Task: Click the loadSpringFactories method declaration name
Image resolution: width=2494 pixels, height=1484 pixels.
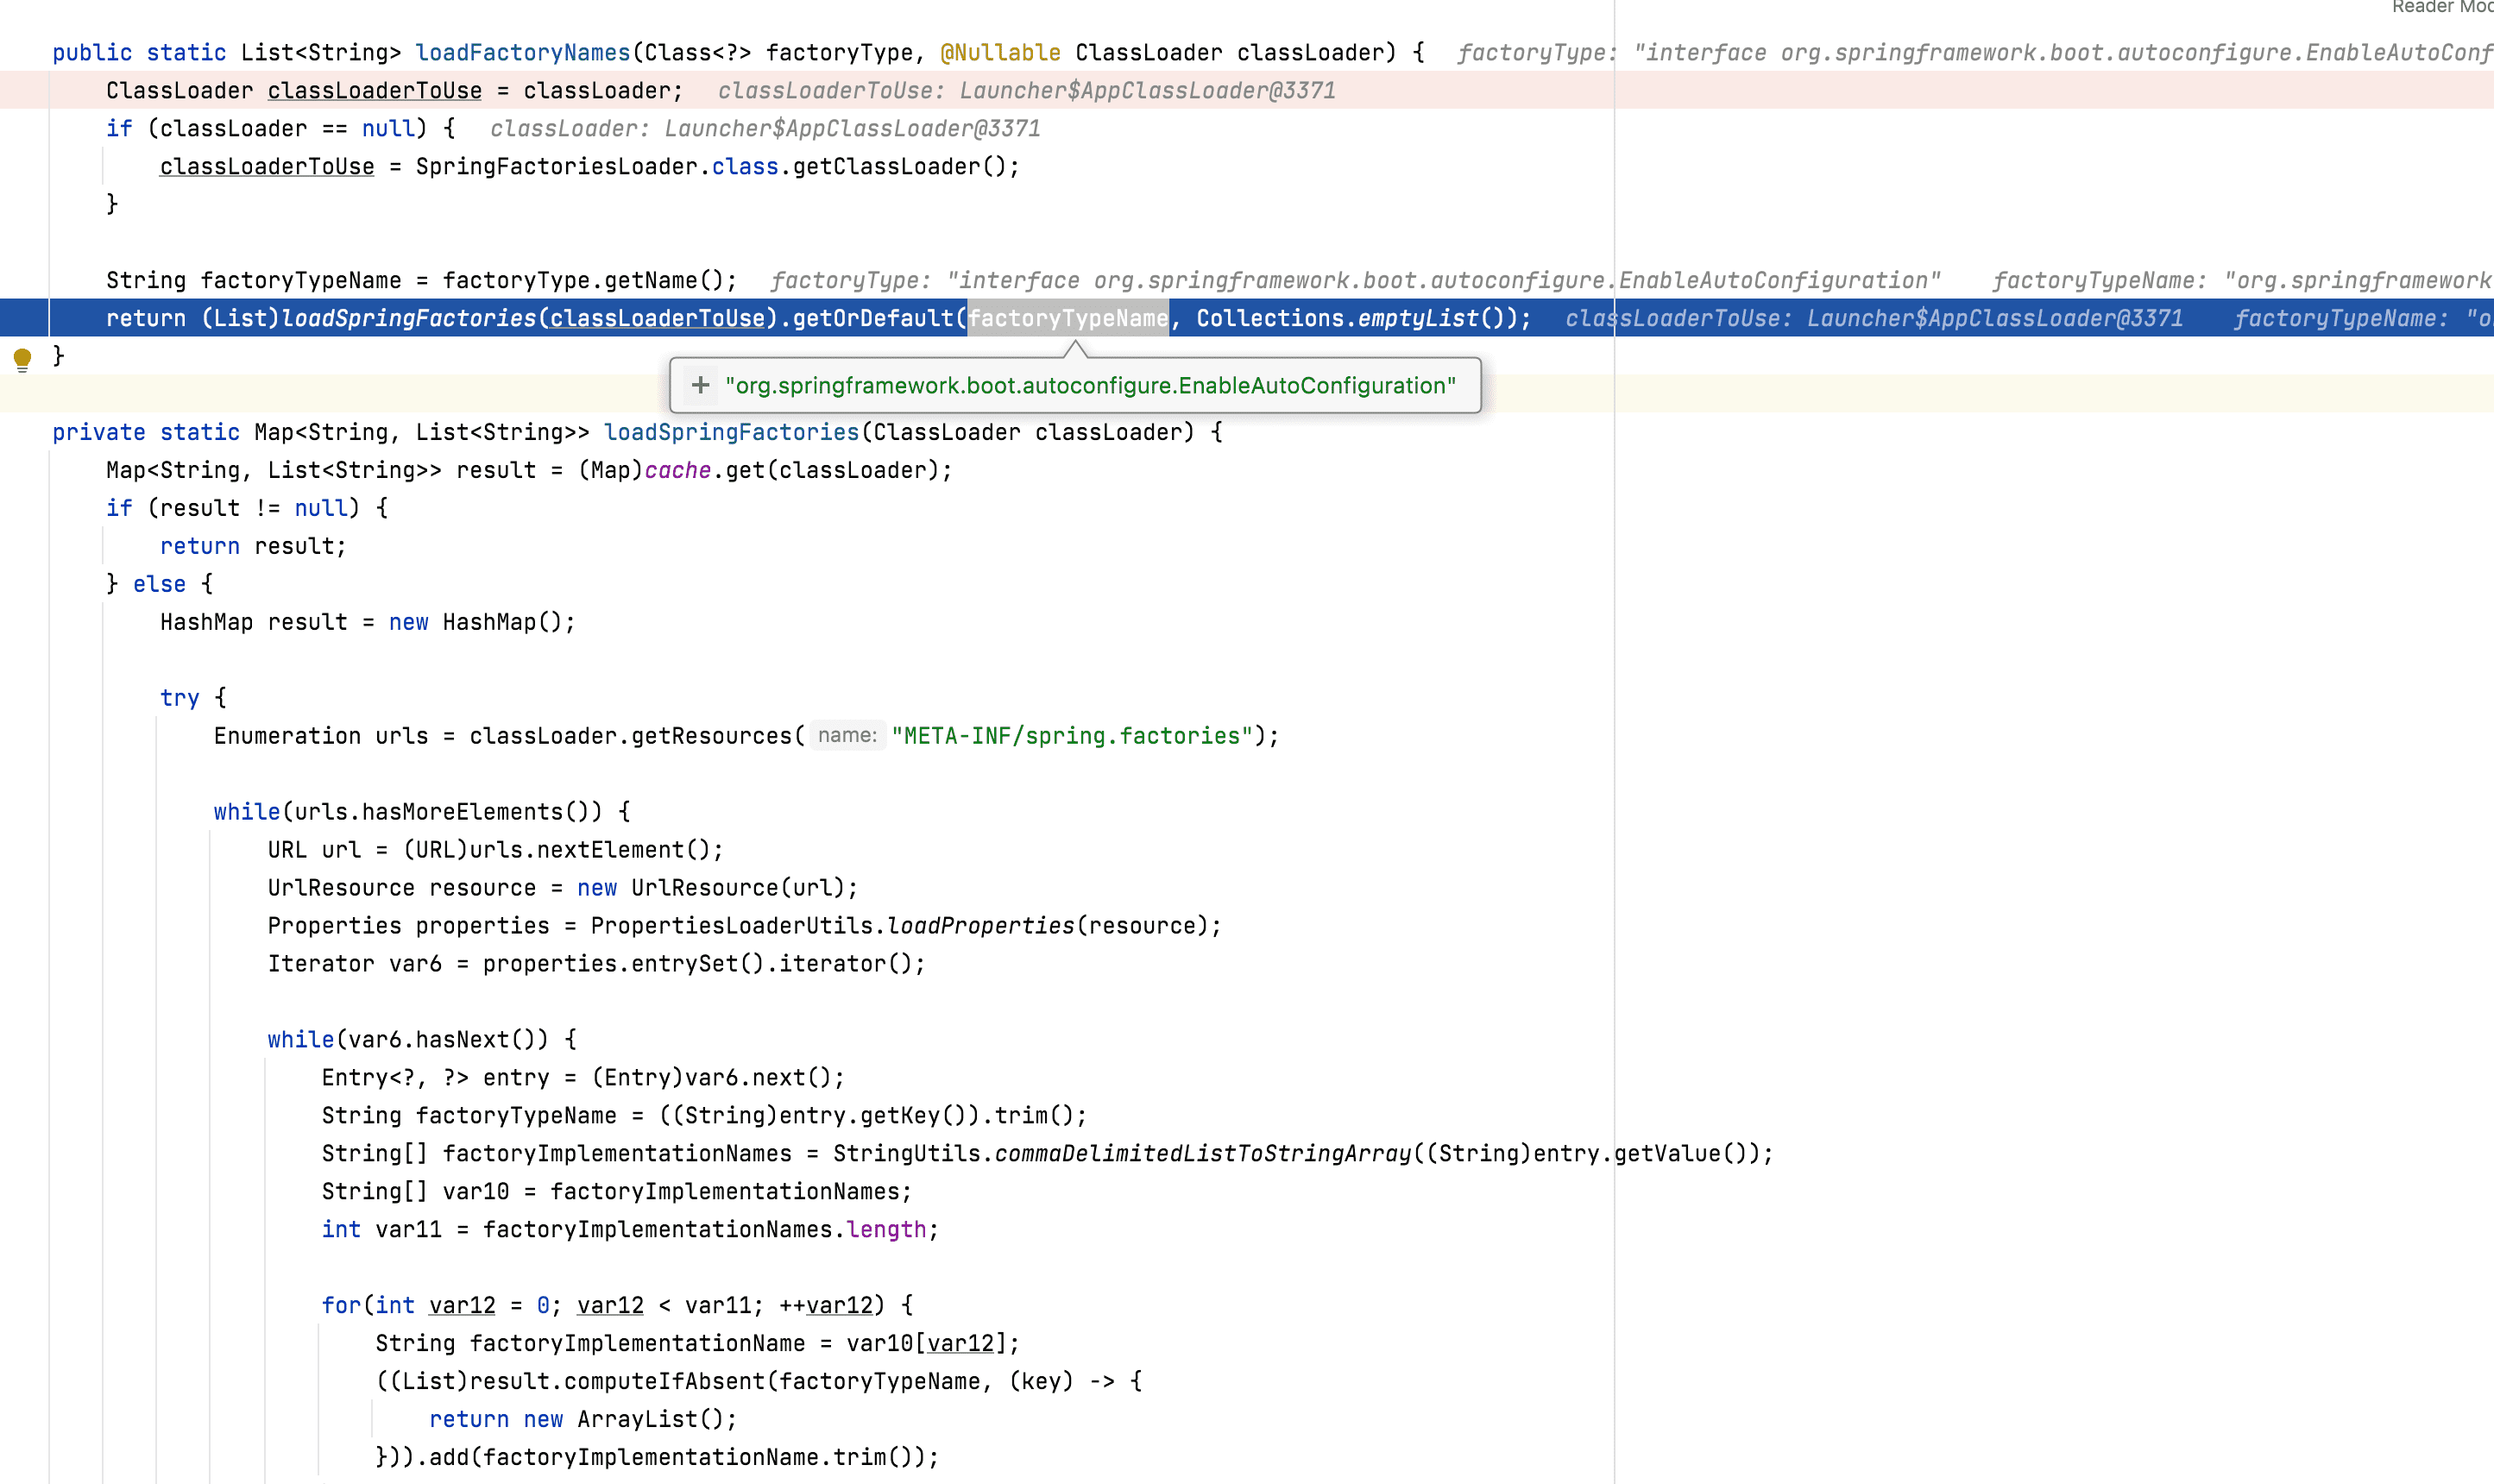Action: (x=732, y=432)
